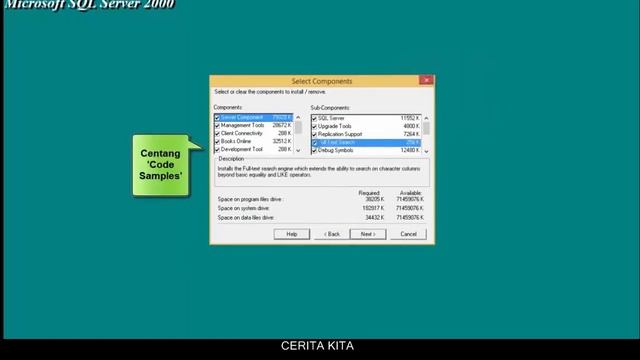640x360 pixels.
Task: Toggle the Development Tool checkbox
Action: pyautogui.click(x=217, y=150)
